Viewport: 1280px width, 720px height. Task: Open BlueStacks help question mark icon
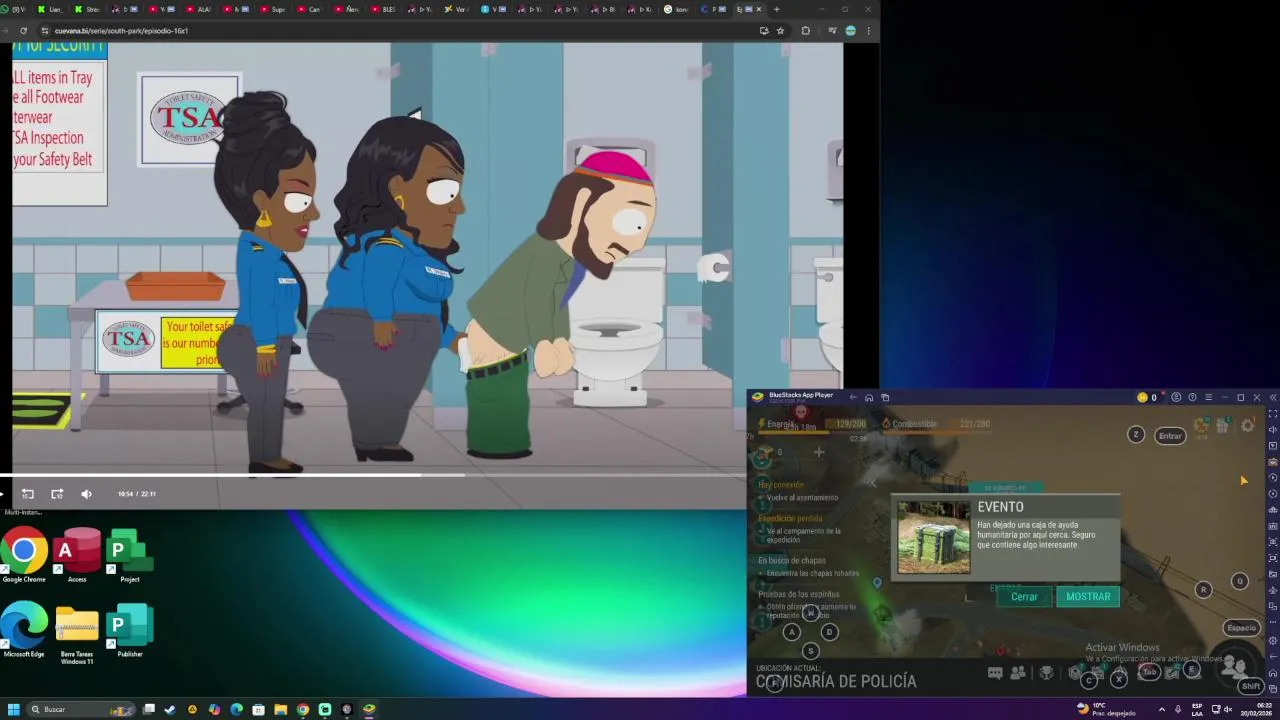(1192, 398)
